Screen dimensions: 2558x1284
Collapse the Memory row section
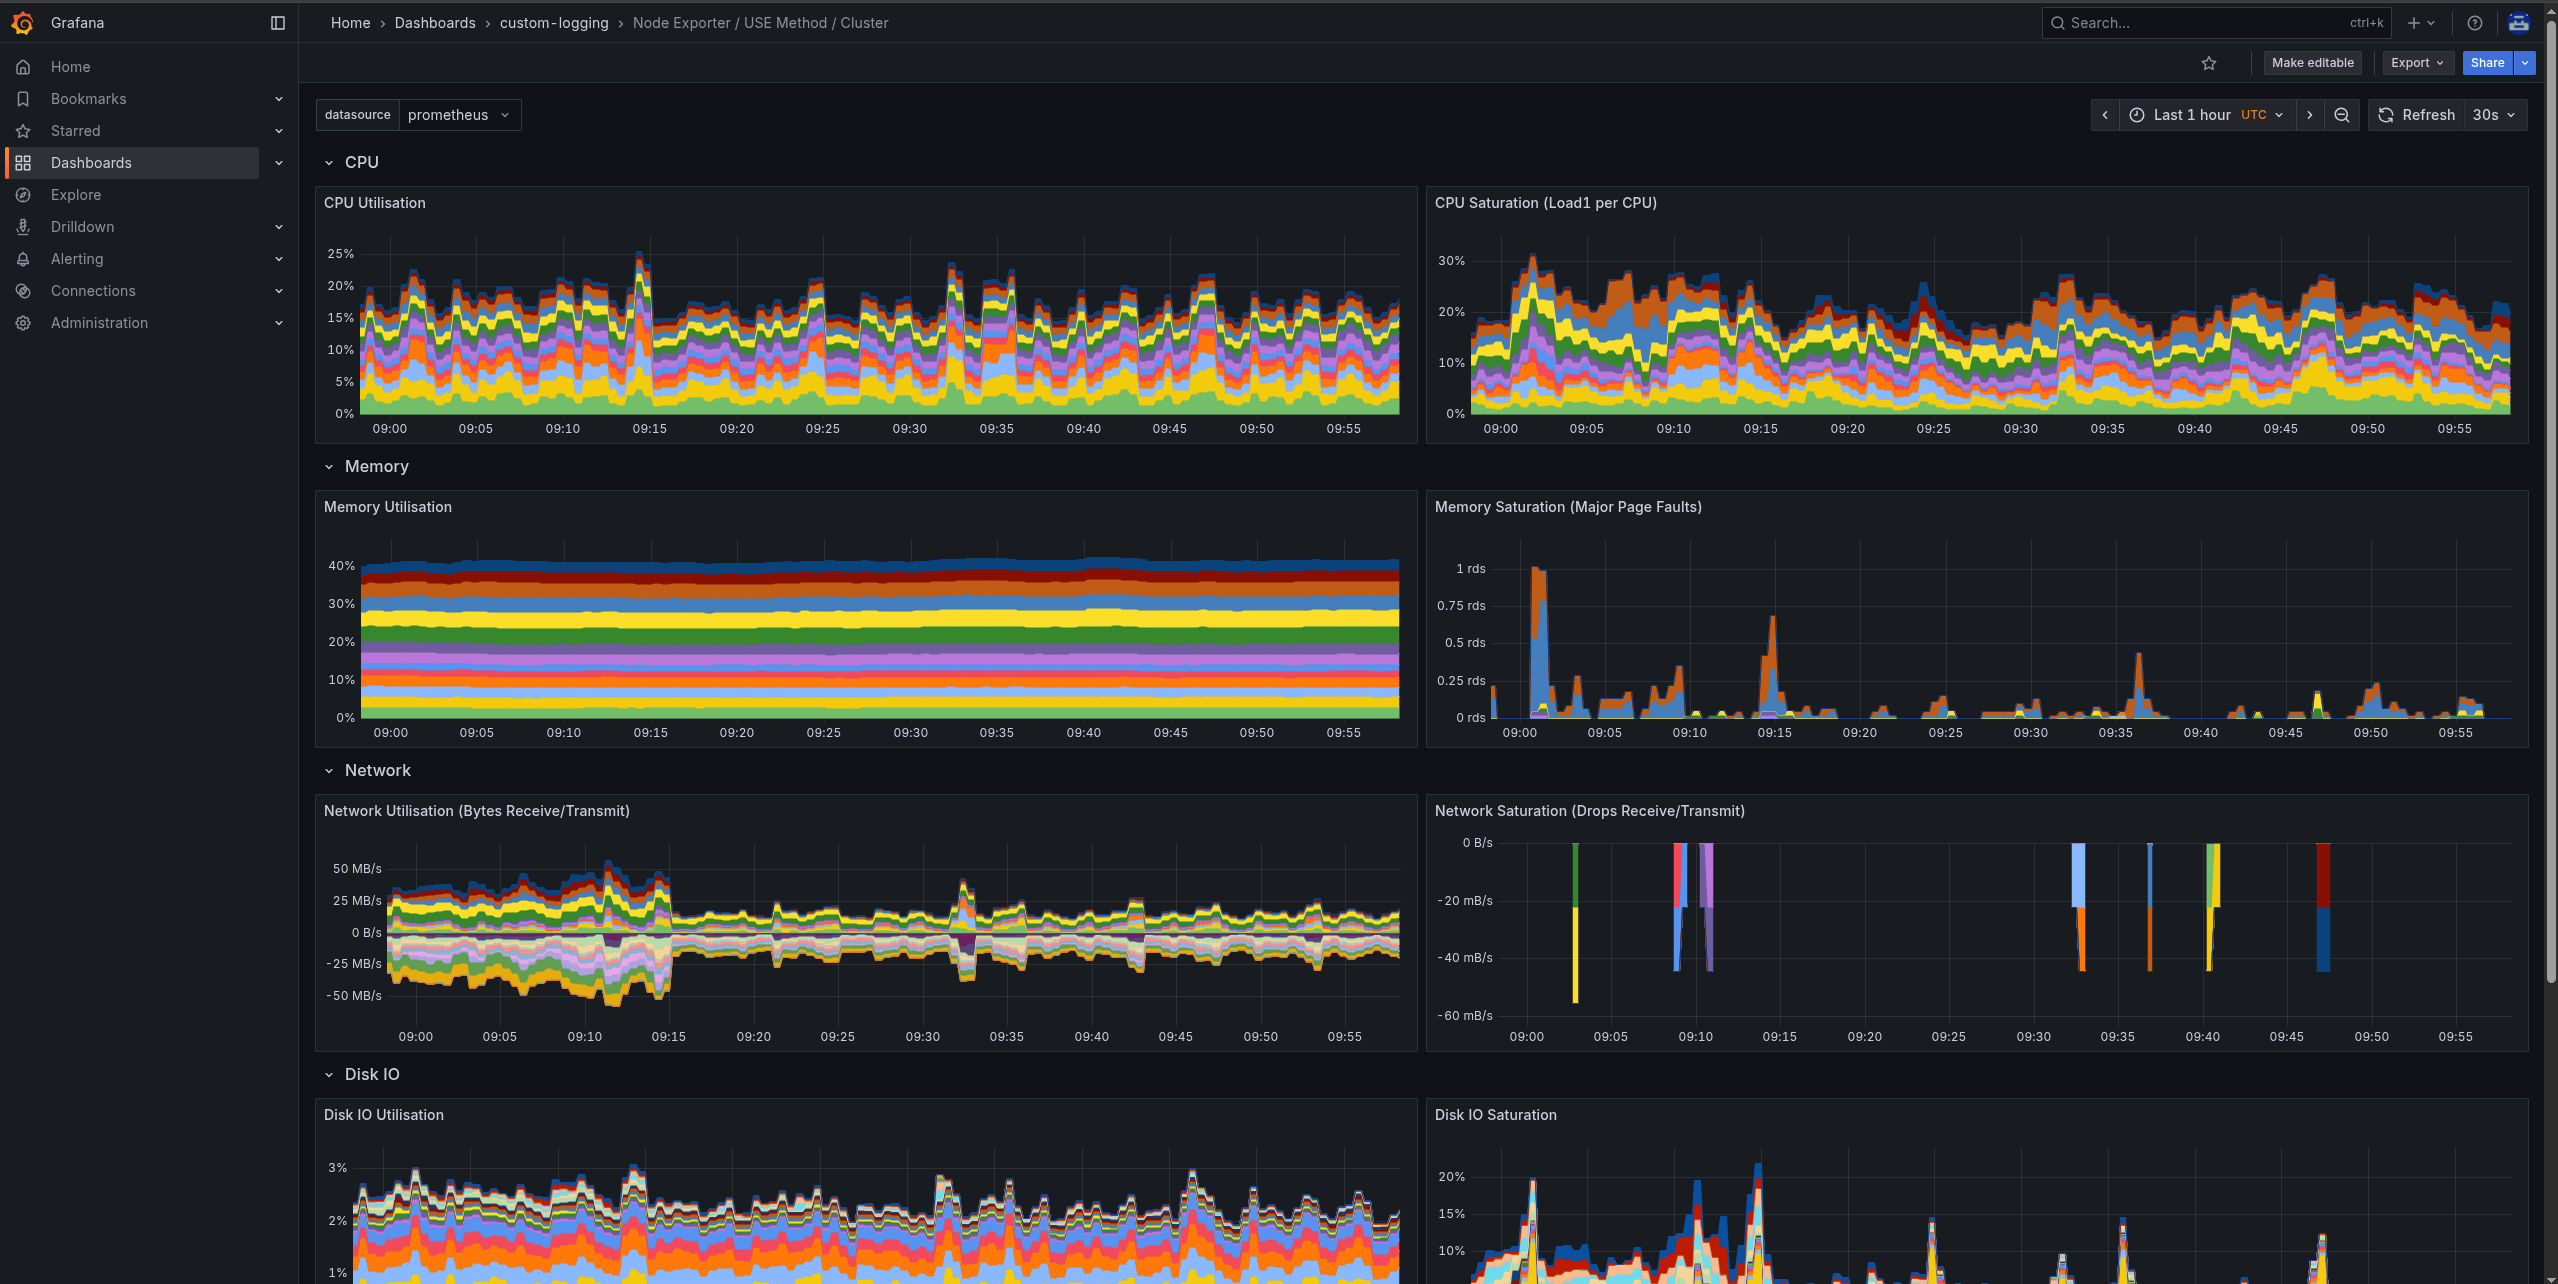pyautogui.click(x=330, y=466)
